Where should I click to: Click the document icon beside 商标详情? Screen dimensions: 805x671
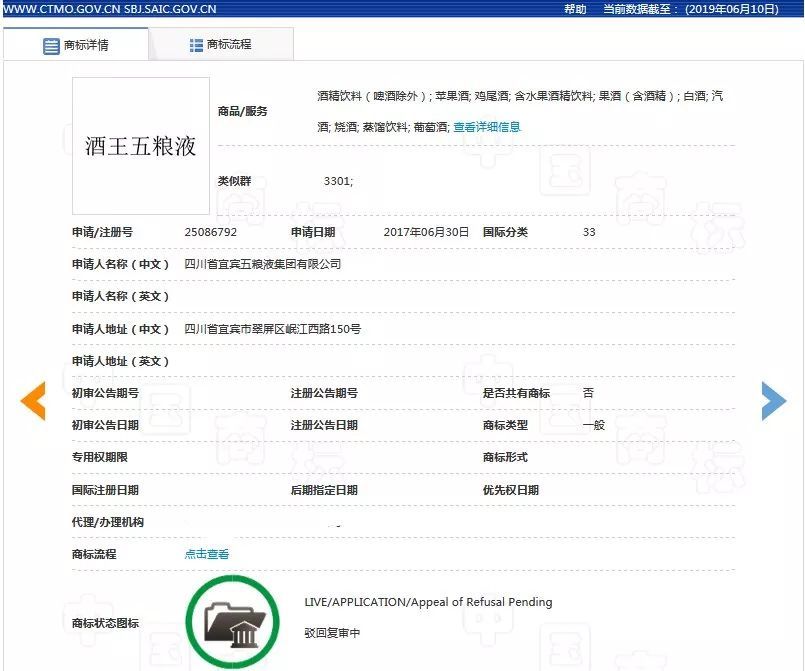click(51, 46)
